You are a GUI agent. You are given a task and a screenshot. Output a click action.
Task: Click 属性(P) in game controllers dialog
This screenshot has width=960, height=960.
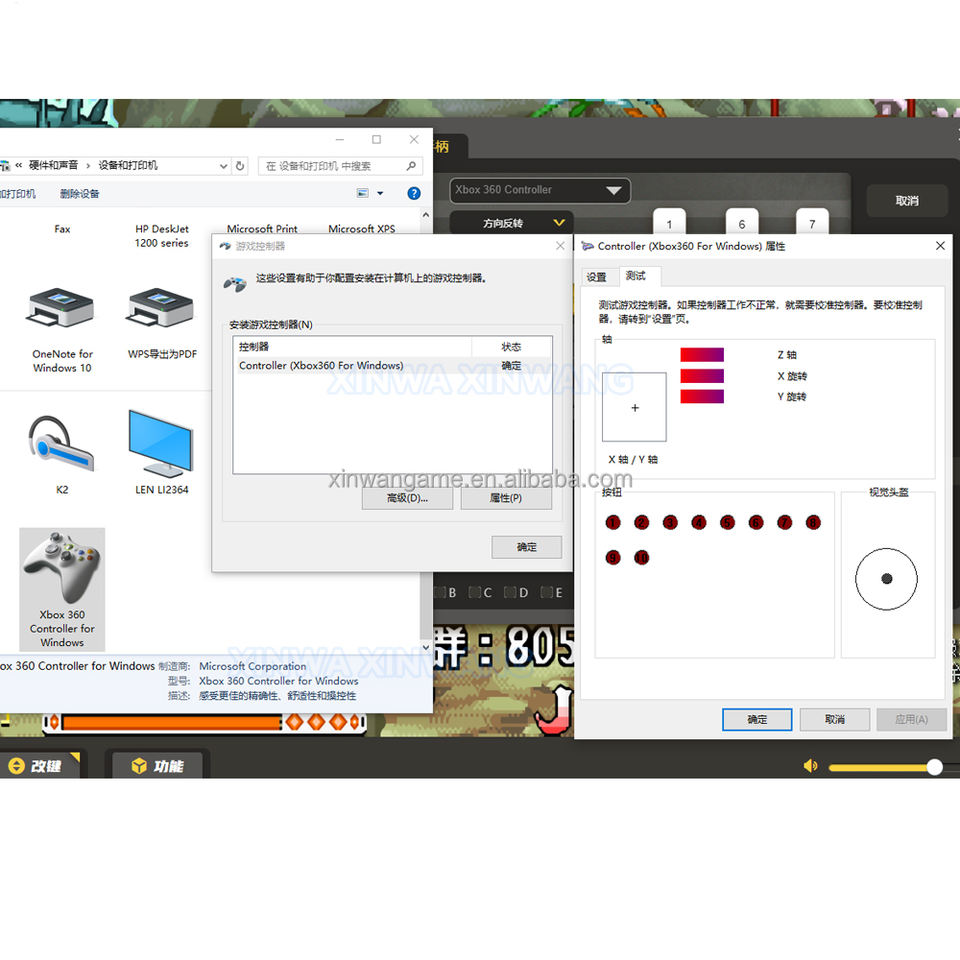(x=506, y=498)
